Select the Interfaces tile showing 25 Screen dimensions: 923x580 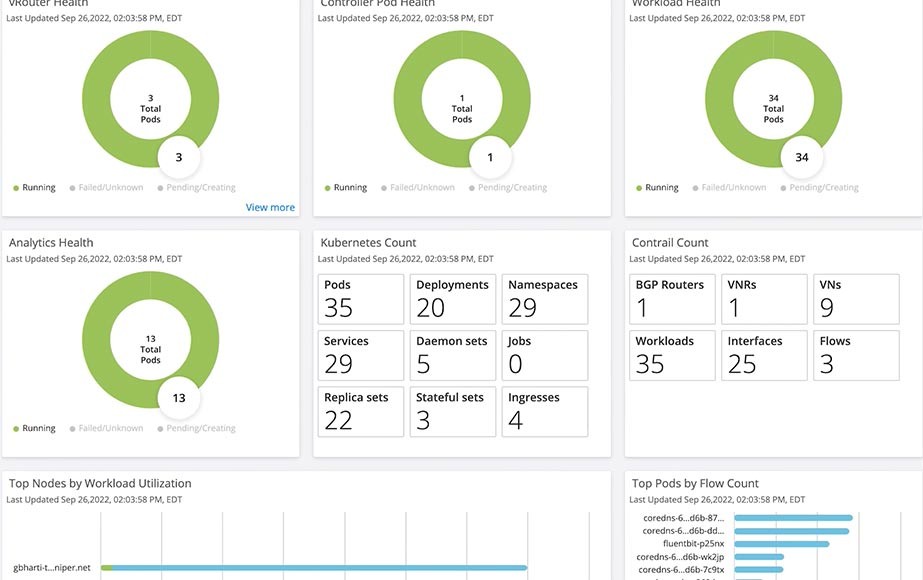[x=767, y=355]
